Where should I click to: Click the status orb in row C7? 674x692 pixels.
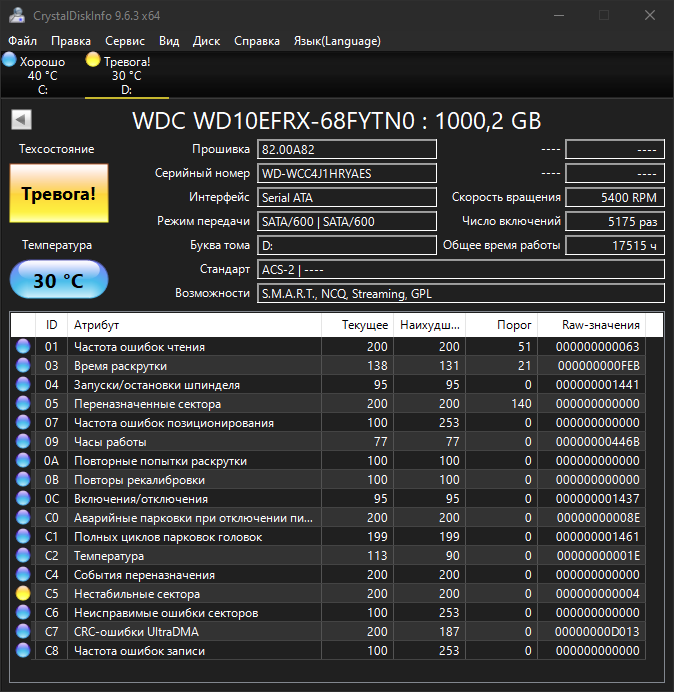(x=23, y=632)
